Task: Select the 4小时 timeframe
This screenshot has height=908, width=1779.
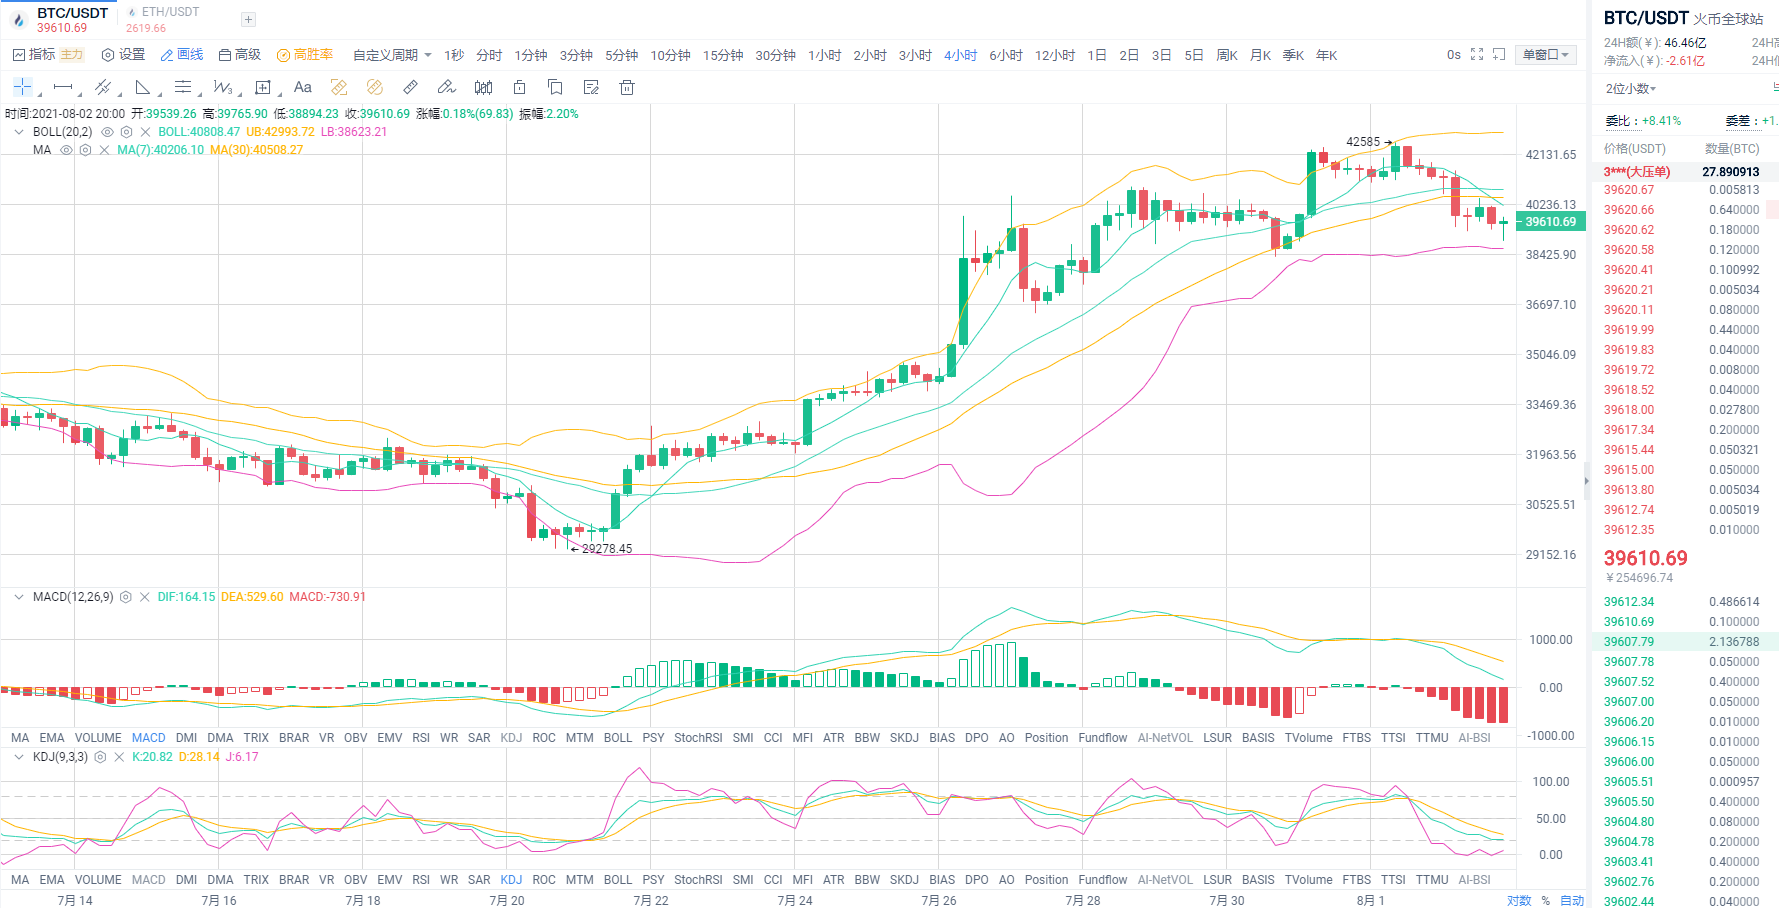Action: click(x=960, y=55)
